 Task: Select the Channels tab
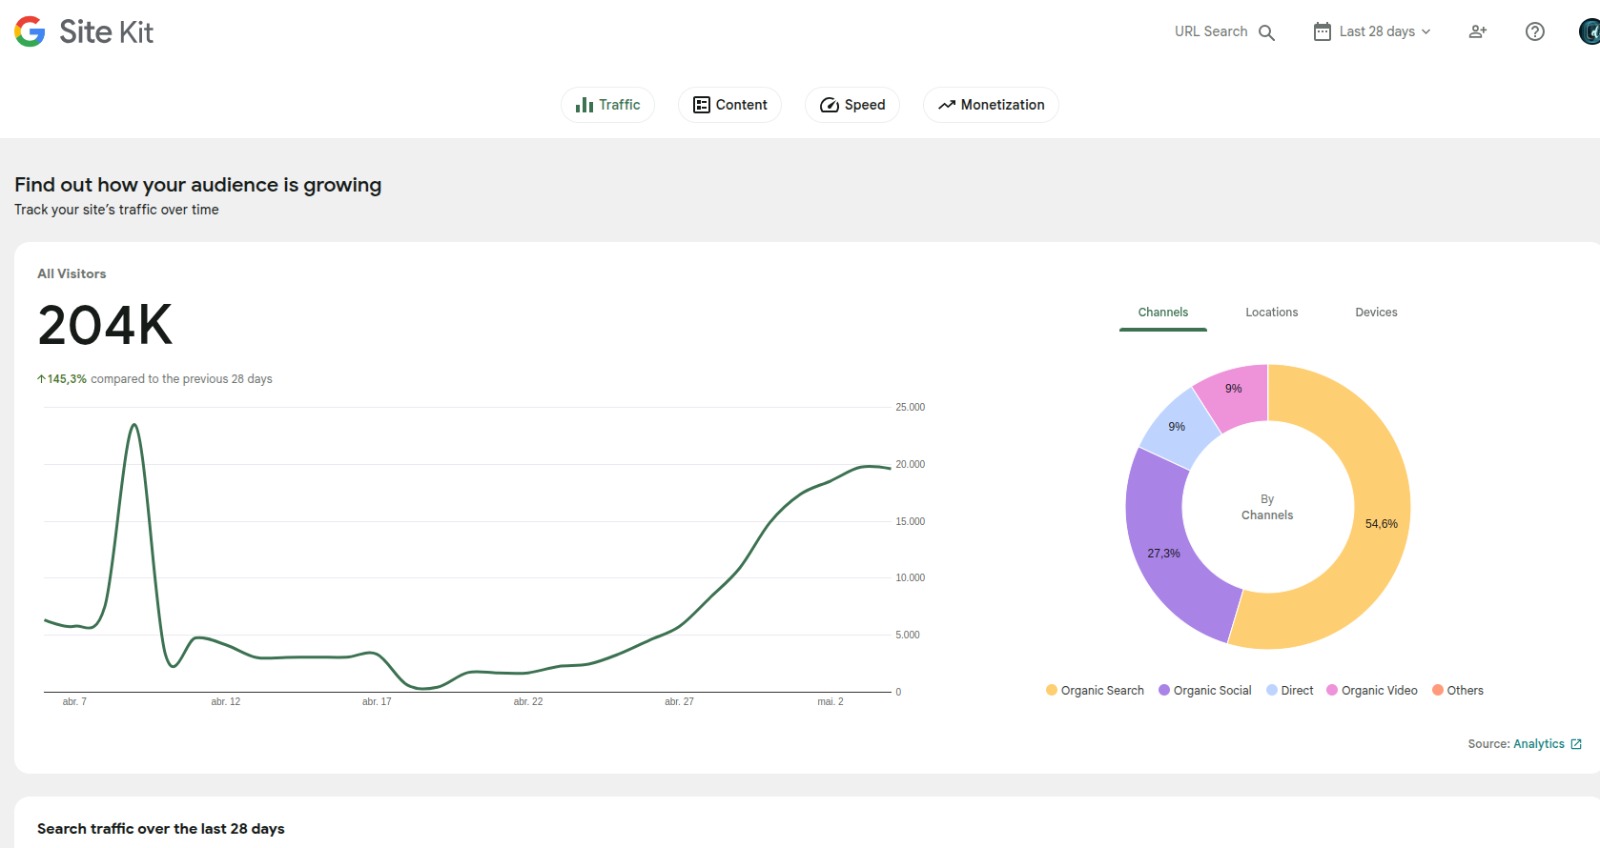click(x=1163, y=312)
